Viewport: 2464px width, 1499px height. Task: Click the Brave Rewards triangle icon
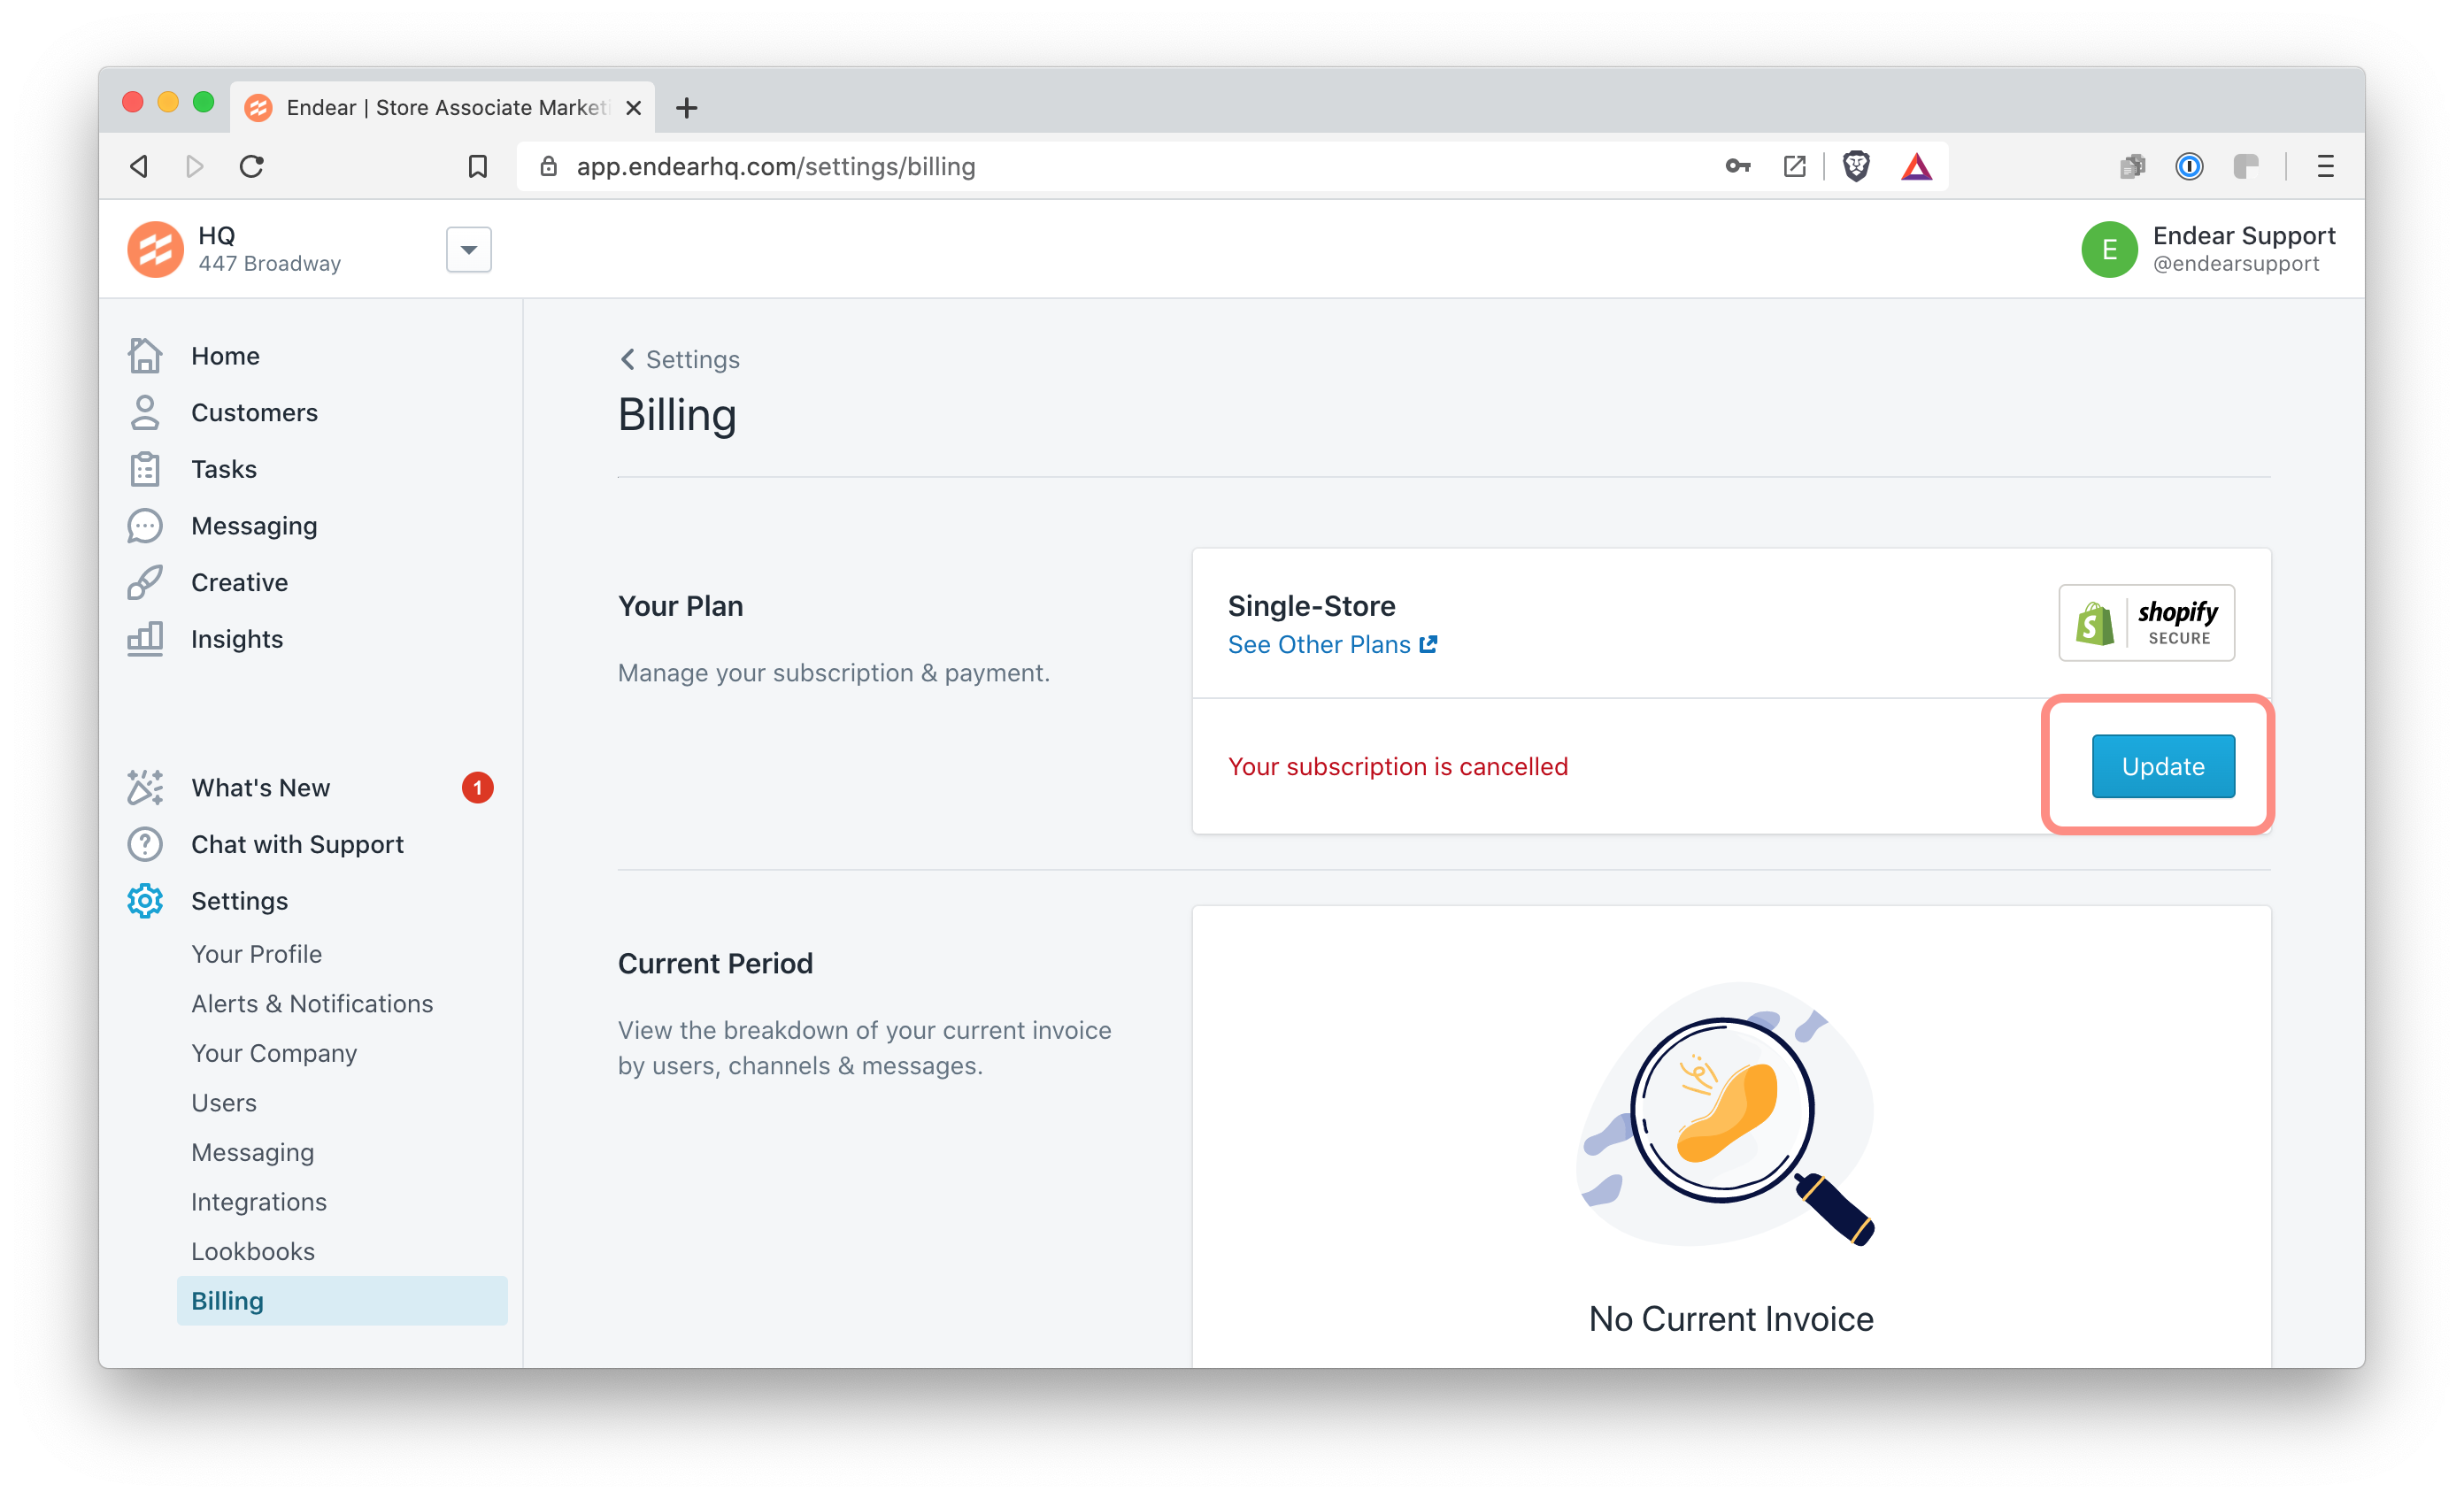click(1916, 166)
